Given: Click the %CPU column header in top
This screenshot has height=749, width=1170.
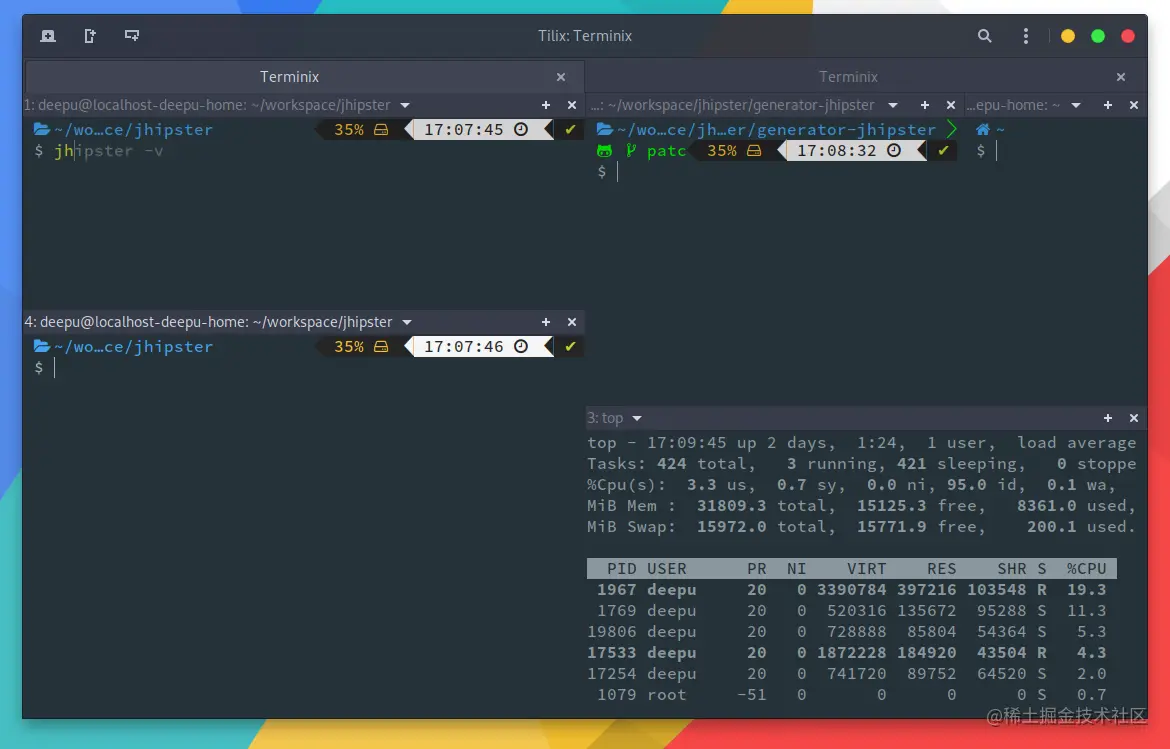Looking at the screenshot, I should [1086, 568].
